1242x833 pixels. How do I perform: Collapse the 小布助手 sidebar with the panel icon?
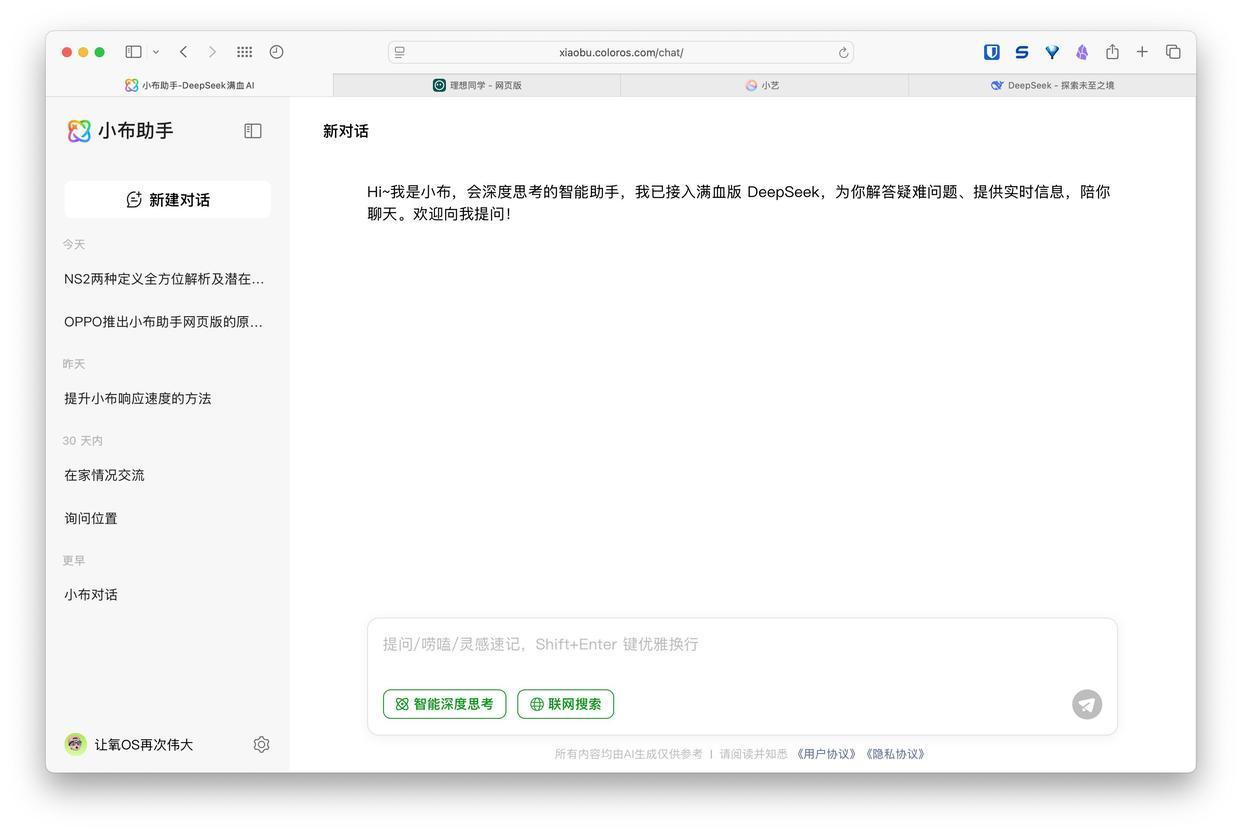[252, 130]
